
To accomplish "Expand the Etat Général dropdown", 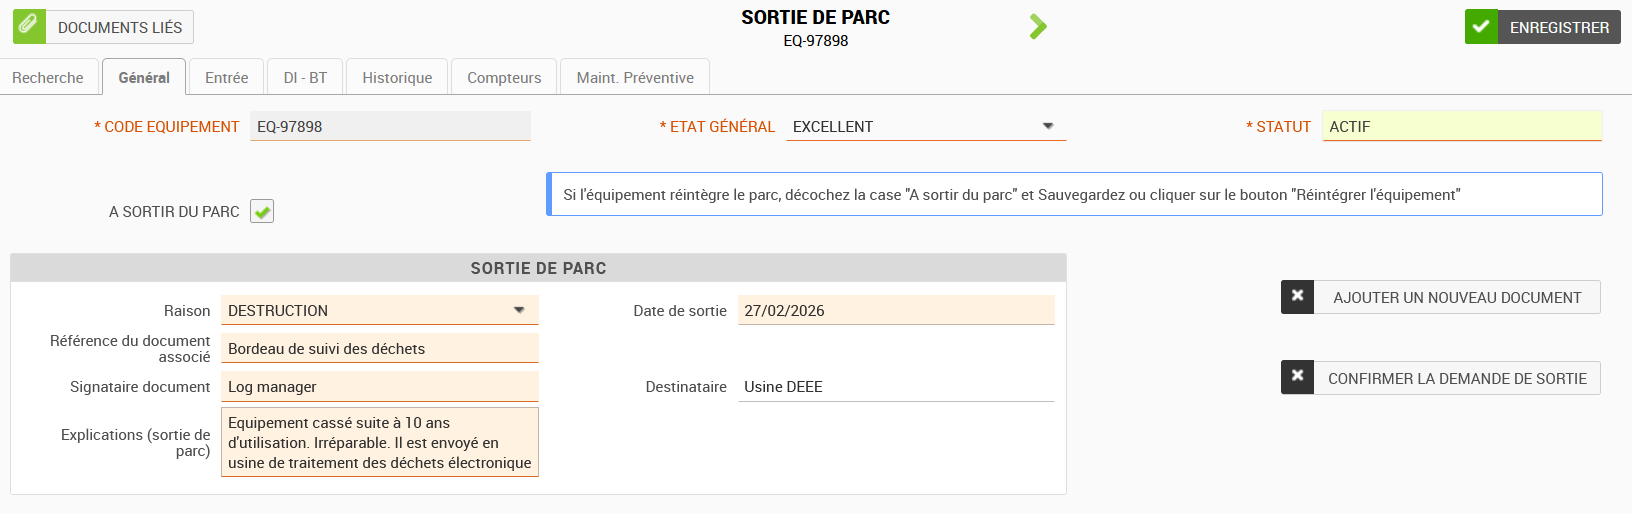I will (x=1048, y=127).
